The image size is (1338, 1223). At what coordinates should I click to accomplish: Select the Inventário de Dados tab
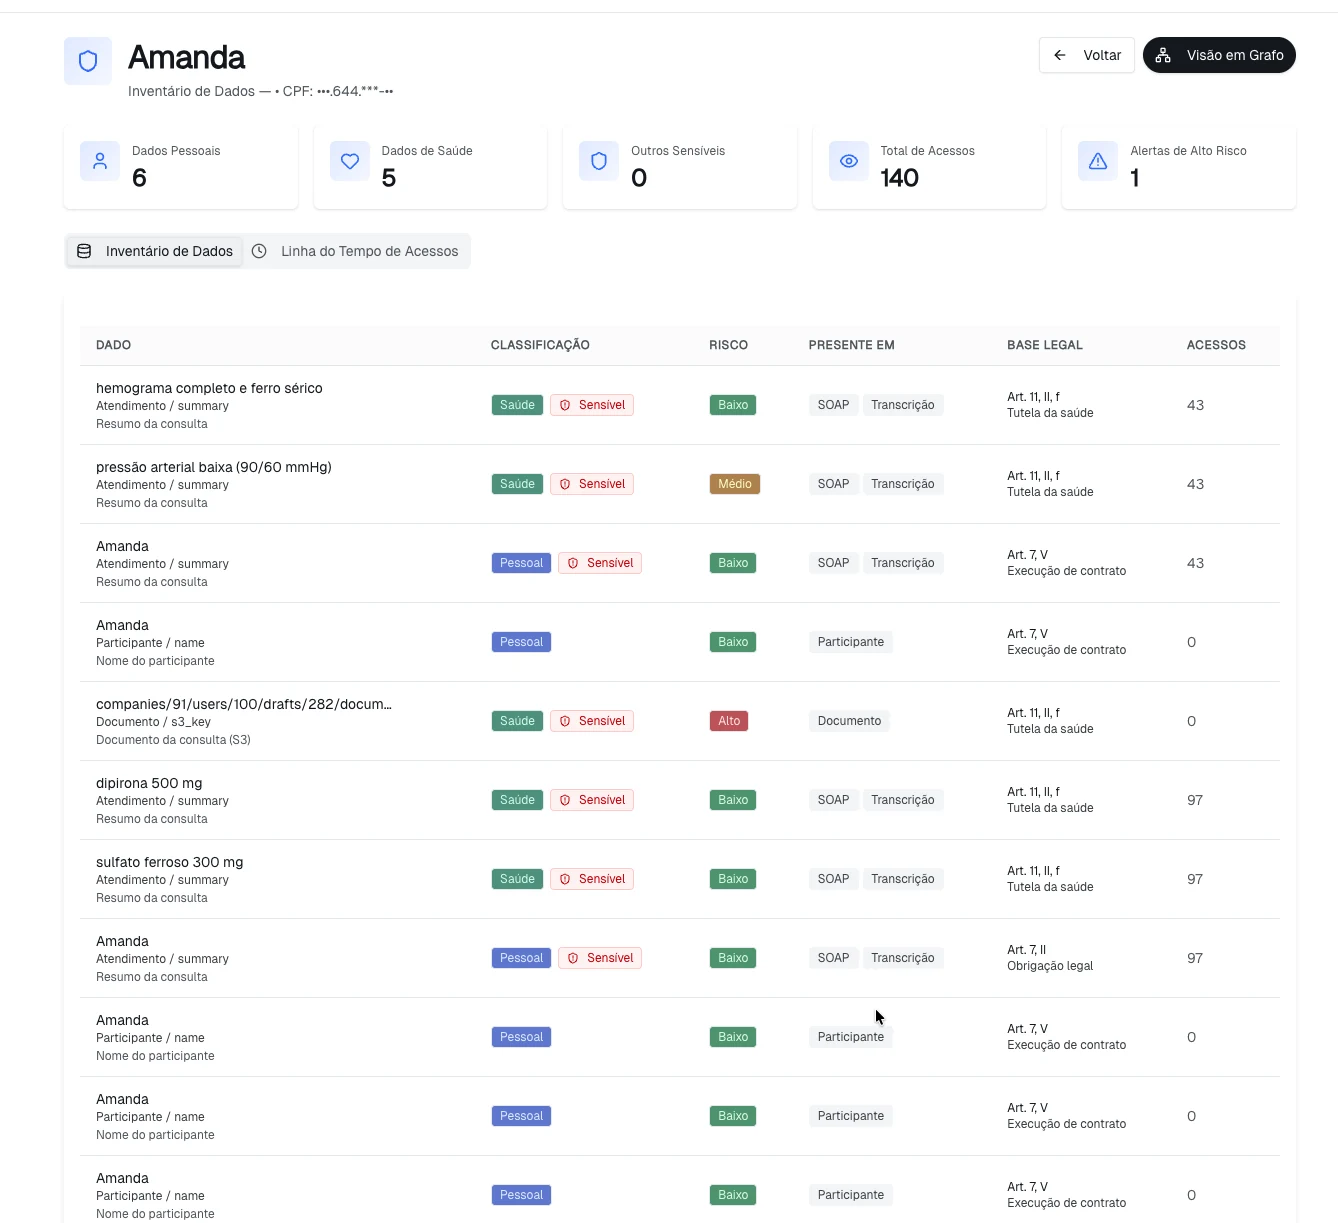pos(155,251)
